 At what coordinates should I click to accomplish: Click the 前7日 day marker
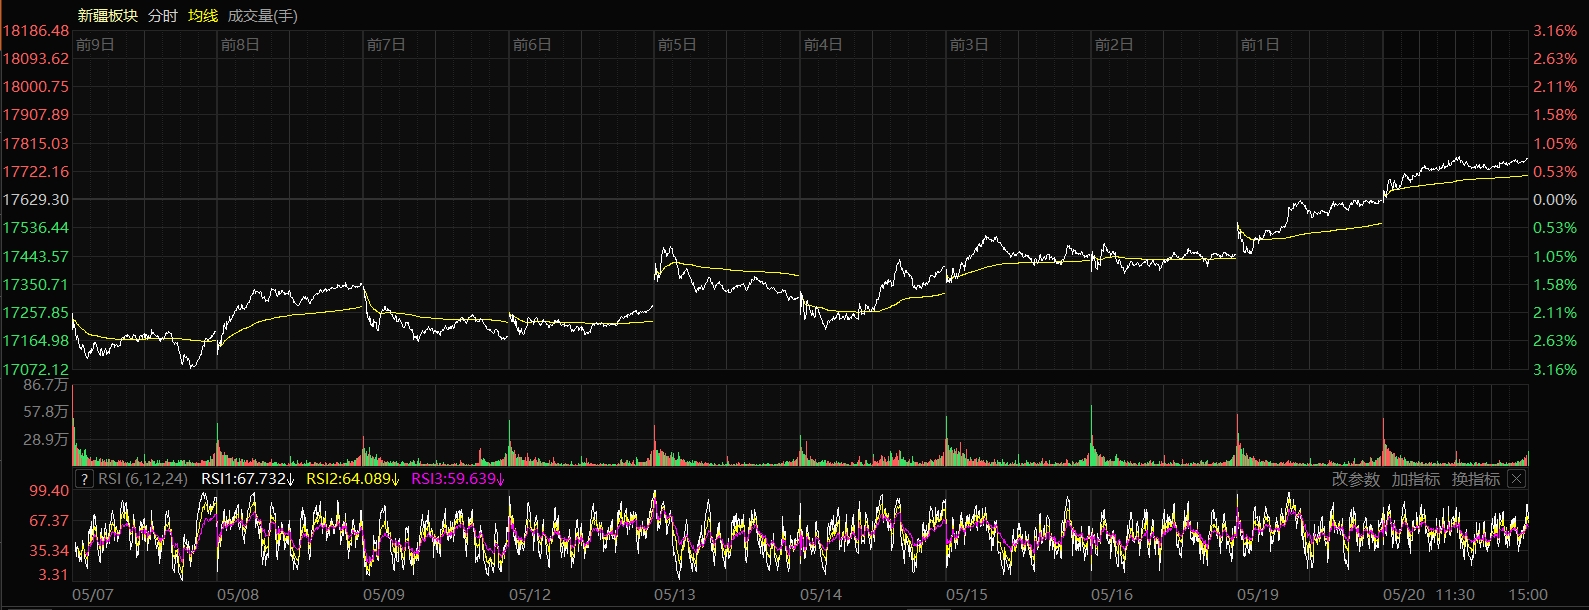pos(386,45)
